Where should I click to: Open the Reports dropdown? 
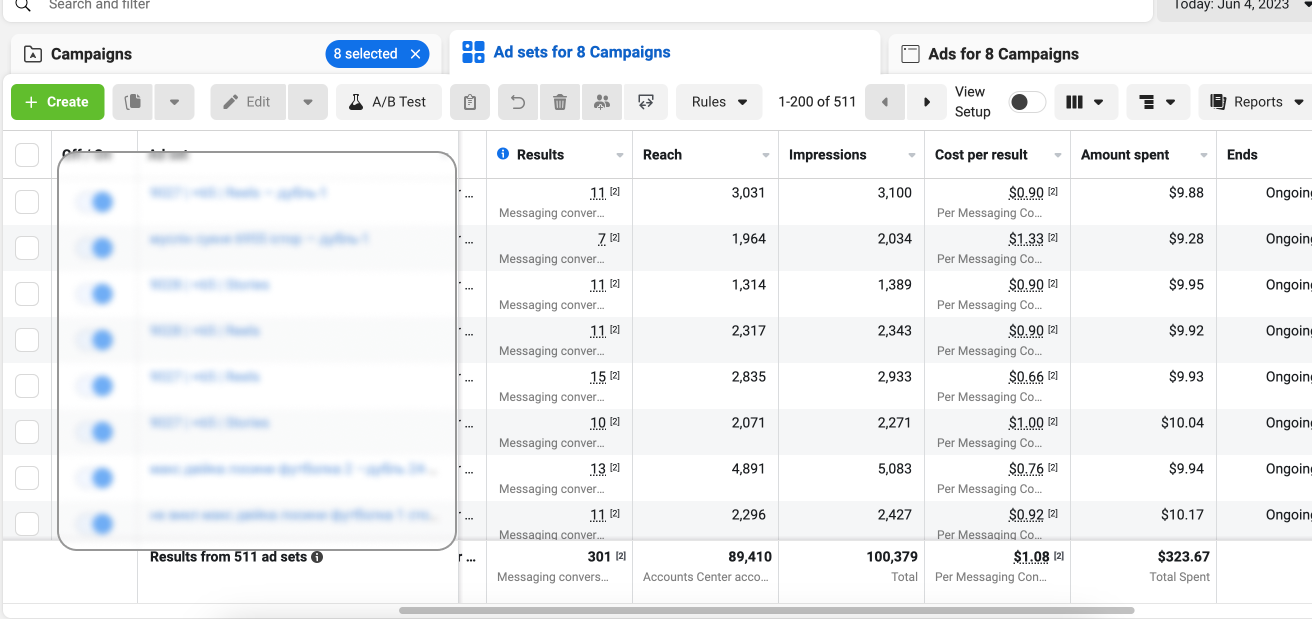click(1256, 102)
